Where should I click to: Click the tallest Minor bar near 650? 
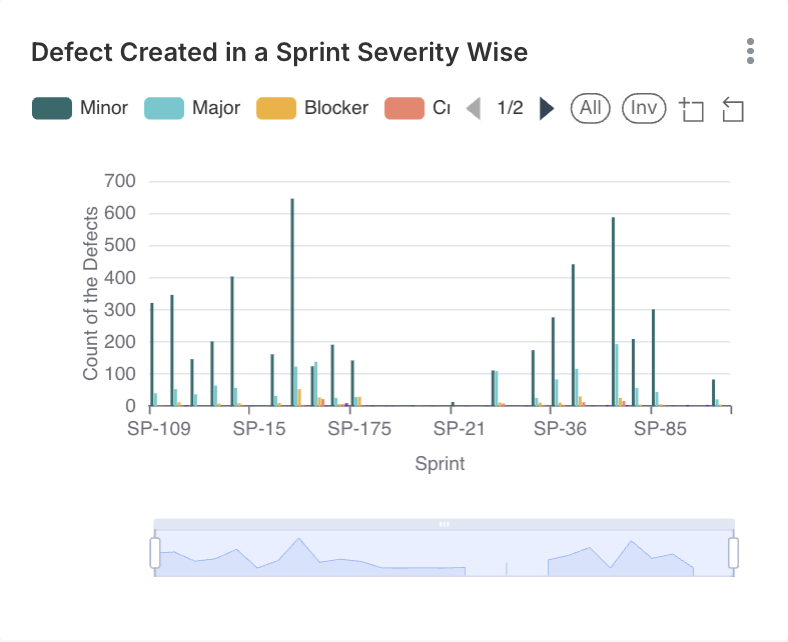pyautogui.click(x=292, y=302)
